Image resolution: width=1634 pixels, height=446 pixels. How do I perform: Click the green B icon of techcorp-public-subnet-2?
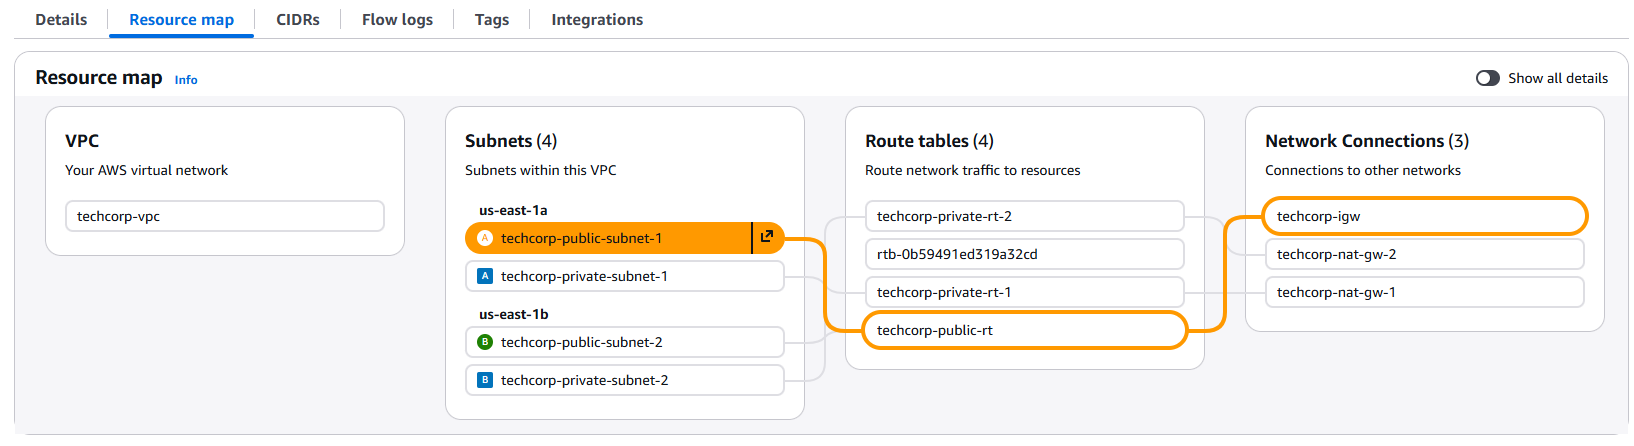point(485,342)
